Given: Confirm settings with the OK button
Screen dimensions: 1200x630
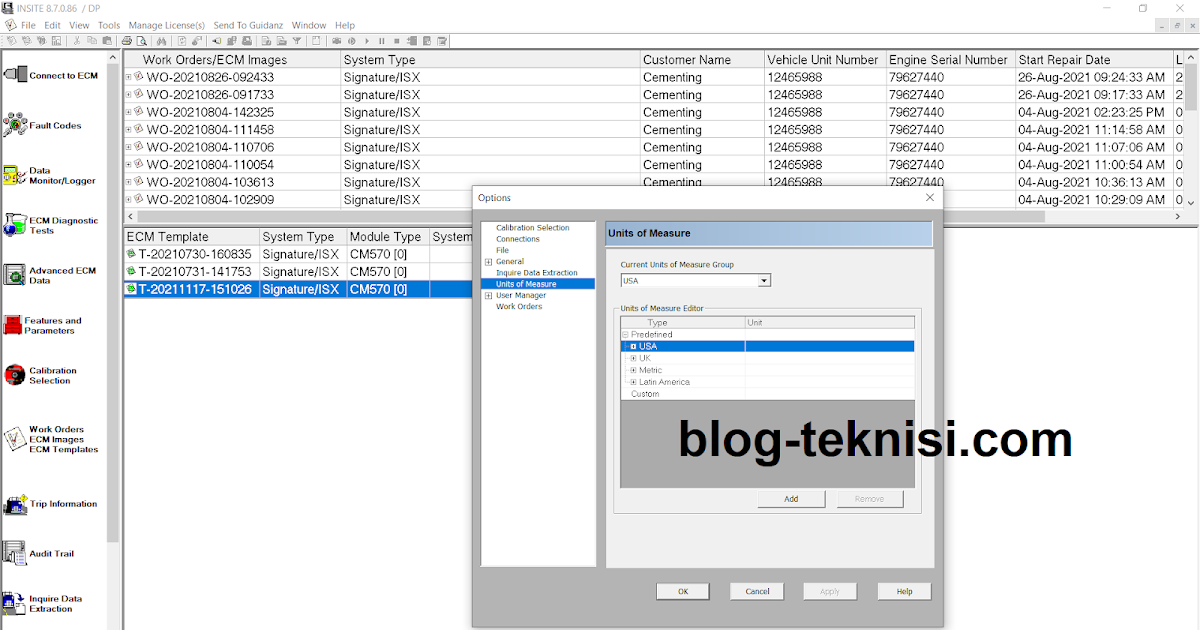Looking at the screenshot, I should pos(683,591).
